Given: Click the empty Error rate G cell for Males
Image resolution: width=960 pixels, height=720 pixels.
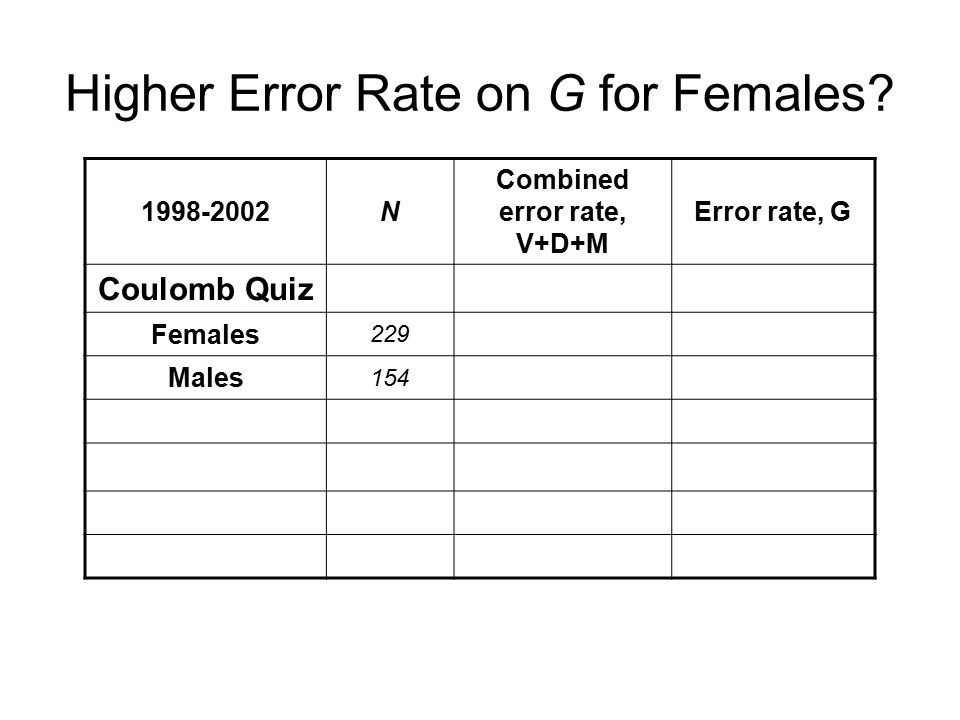Looking at the screenshot, I should 773,378.
